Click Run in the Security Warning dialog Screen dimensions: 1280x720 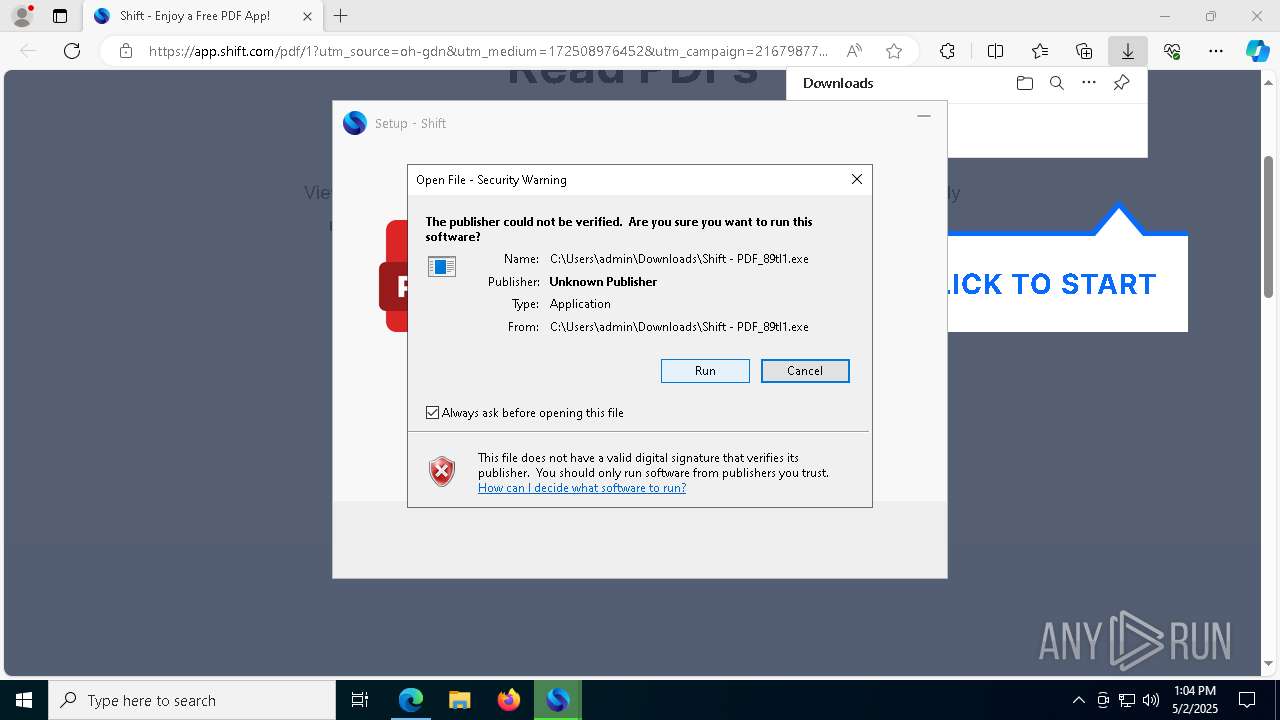point(705,371)
